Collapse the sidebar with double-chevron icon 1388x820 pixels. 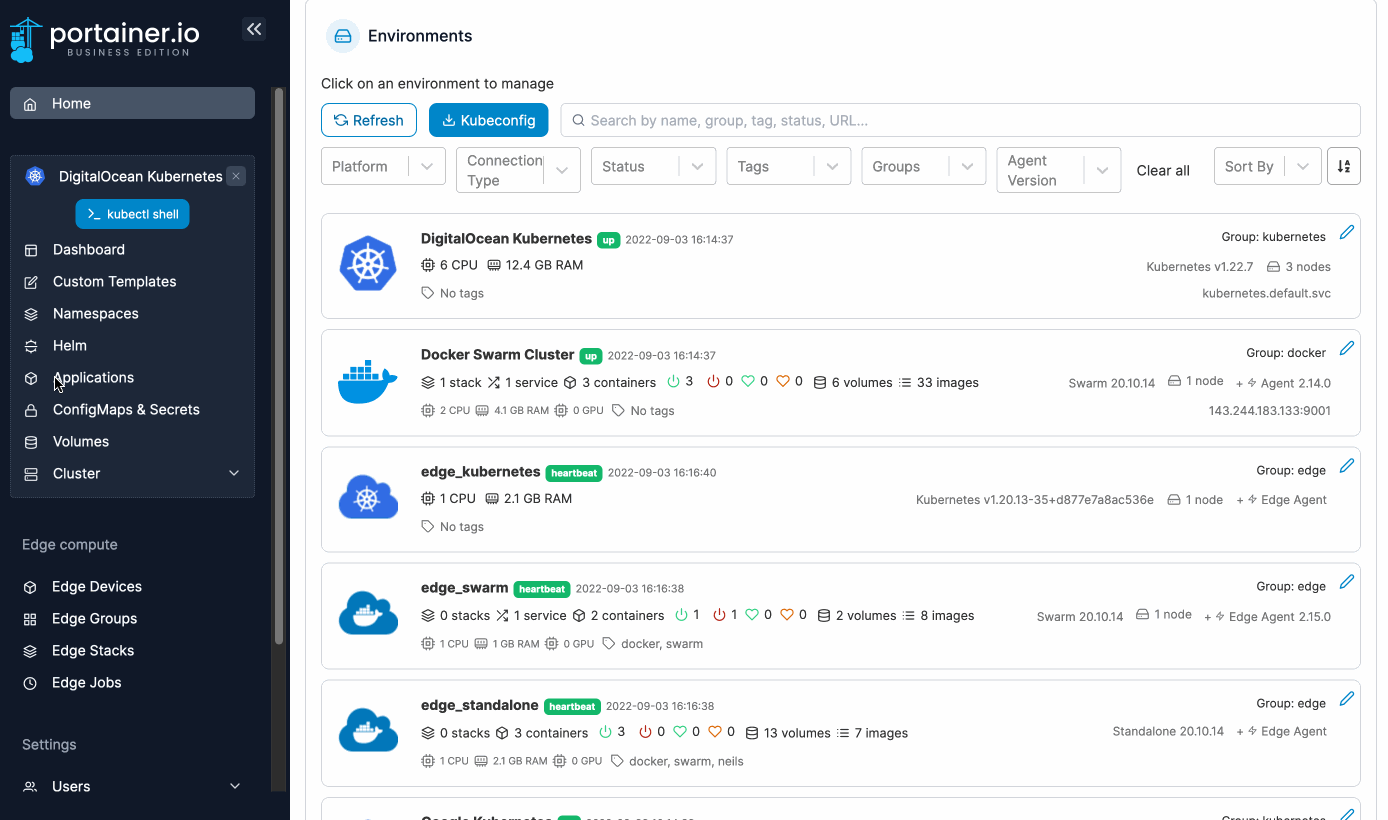254,29
